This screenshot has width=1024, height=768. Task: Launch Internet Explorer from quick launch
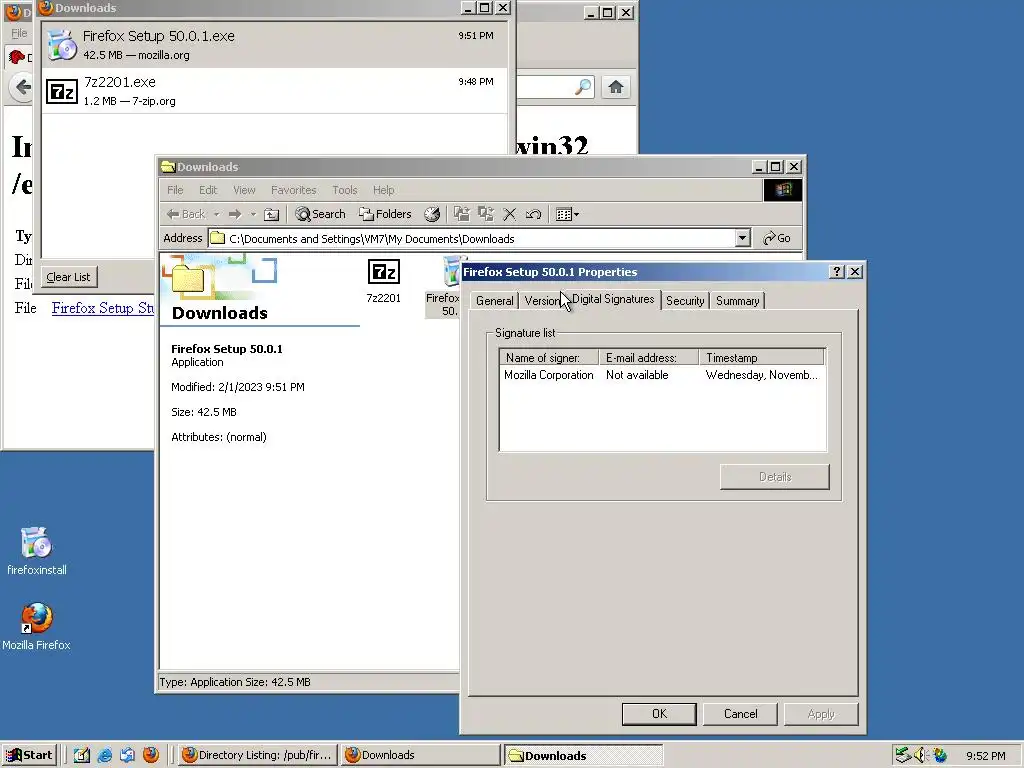pyautogui.click(x=104, y=755)
